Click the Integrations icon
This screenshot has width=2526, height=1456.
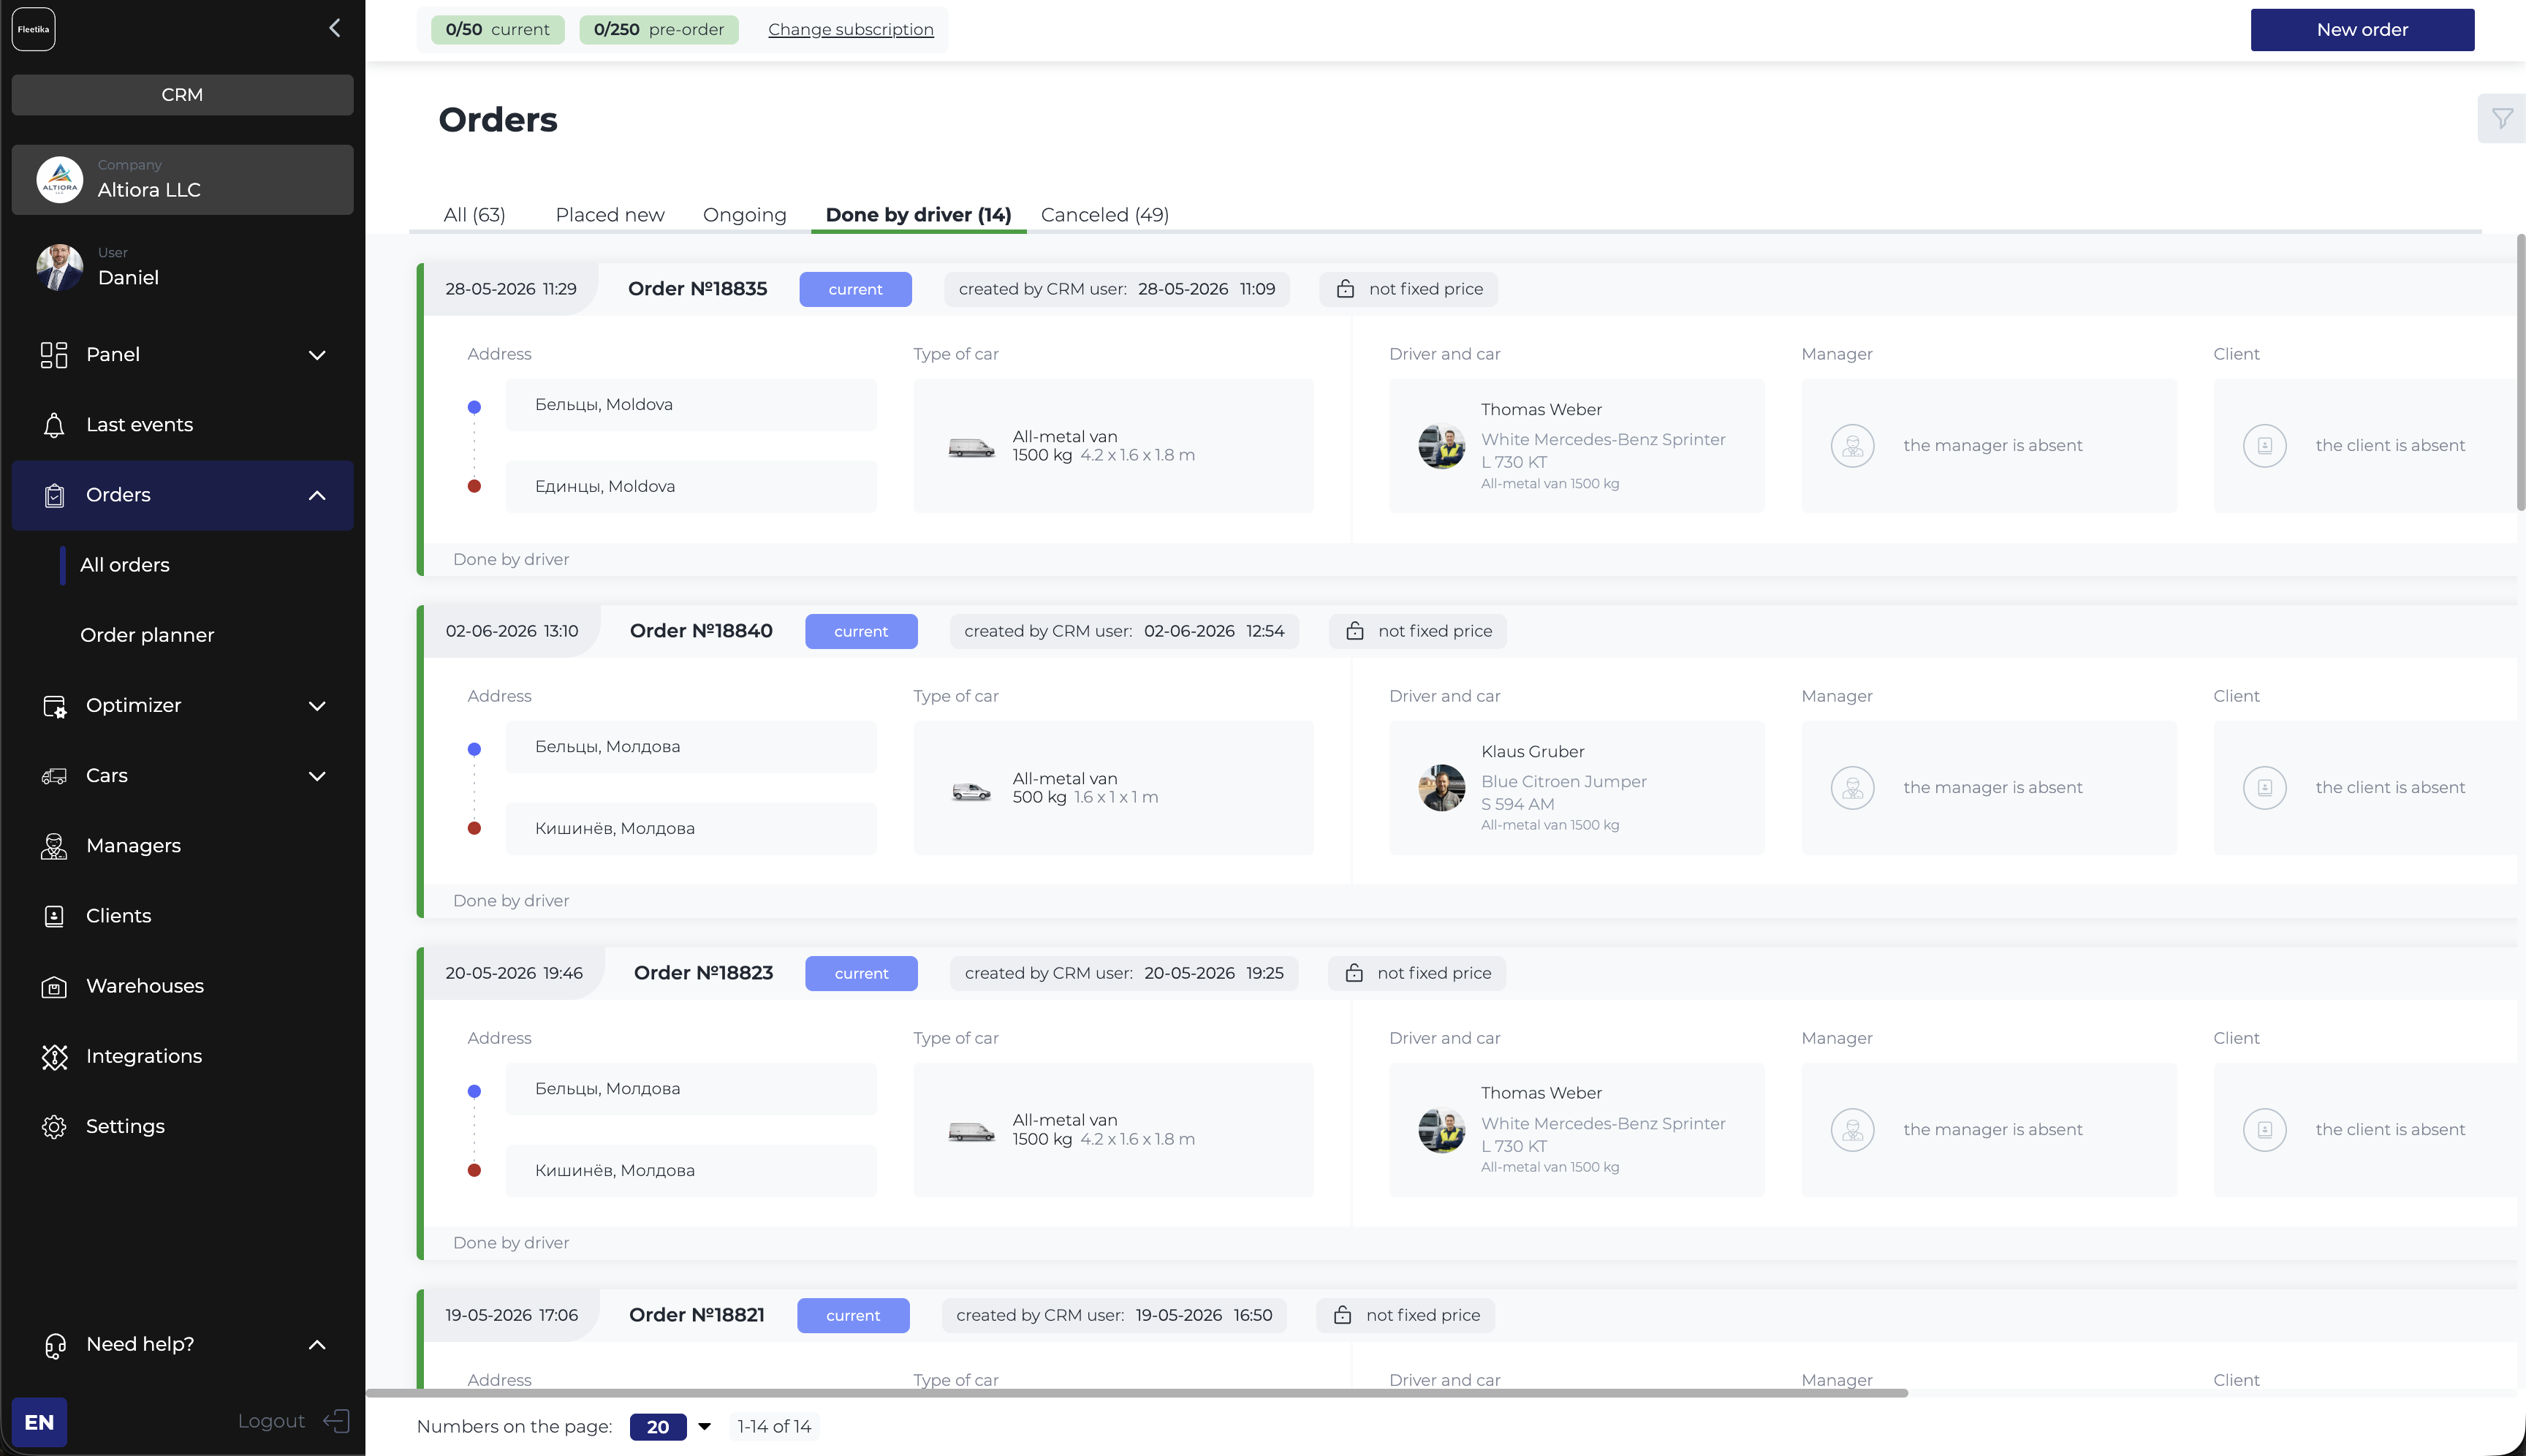point(54,1057)
